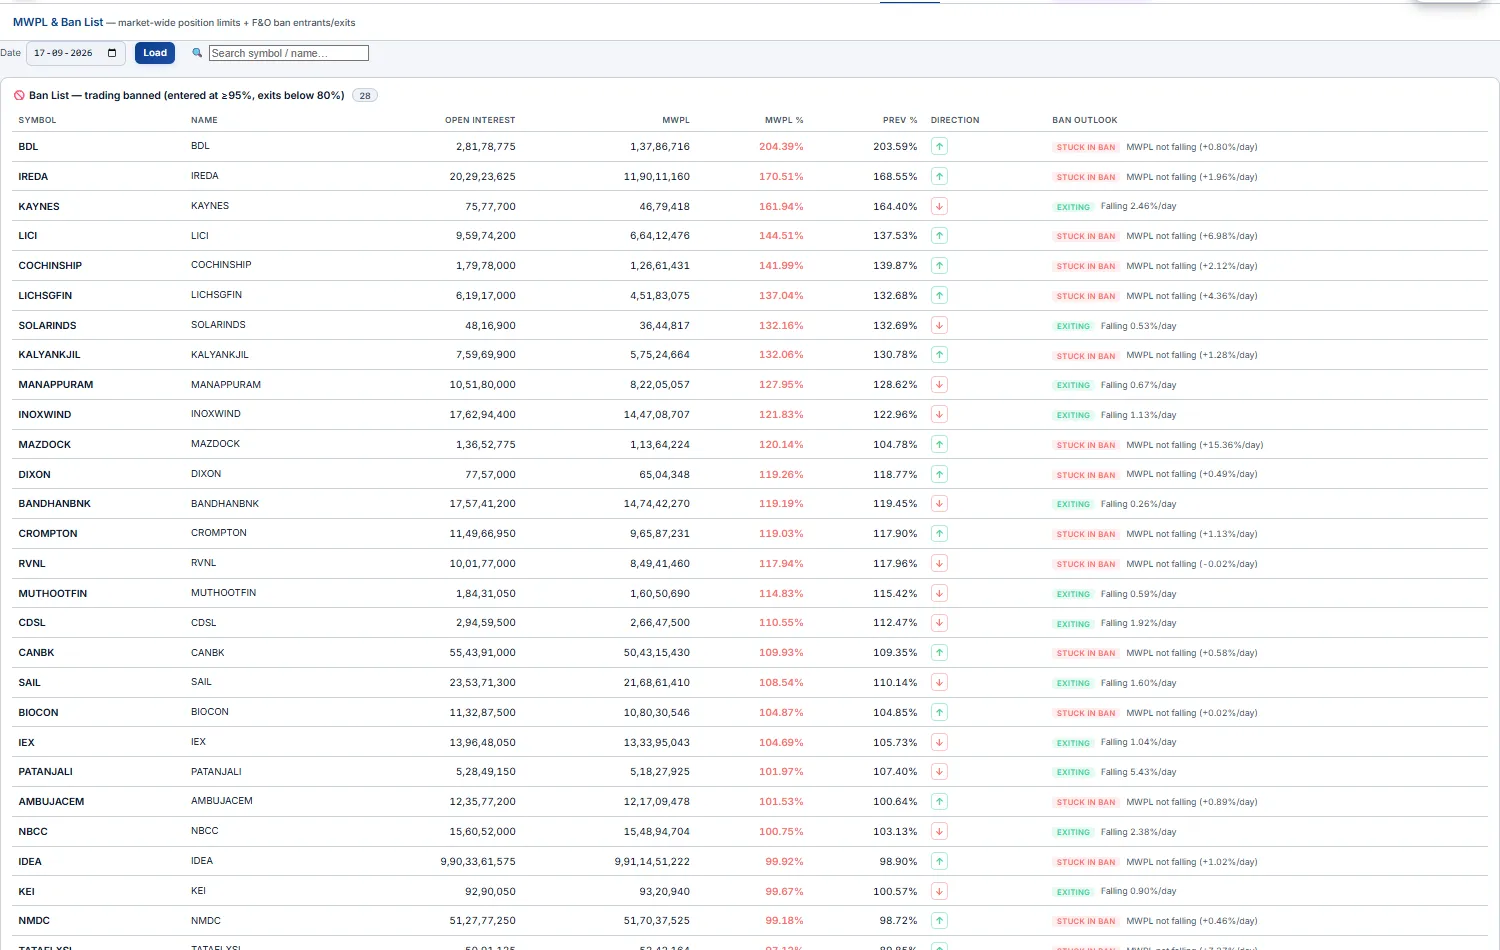Focus the Search symbol / name field
The height and width of the screenshot is (950, 1500).
click(x=289, y=53)
